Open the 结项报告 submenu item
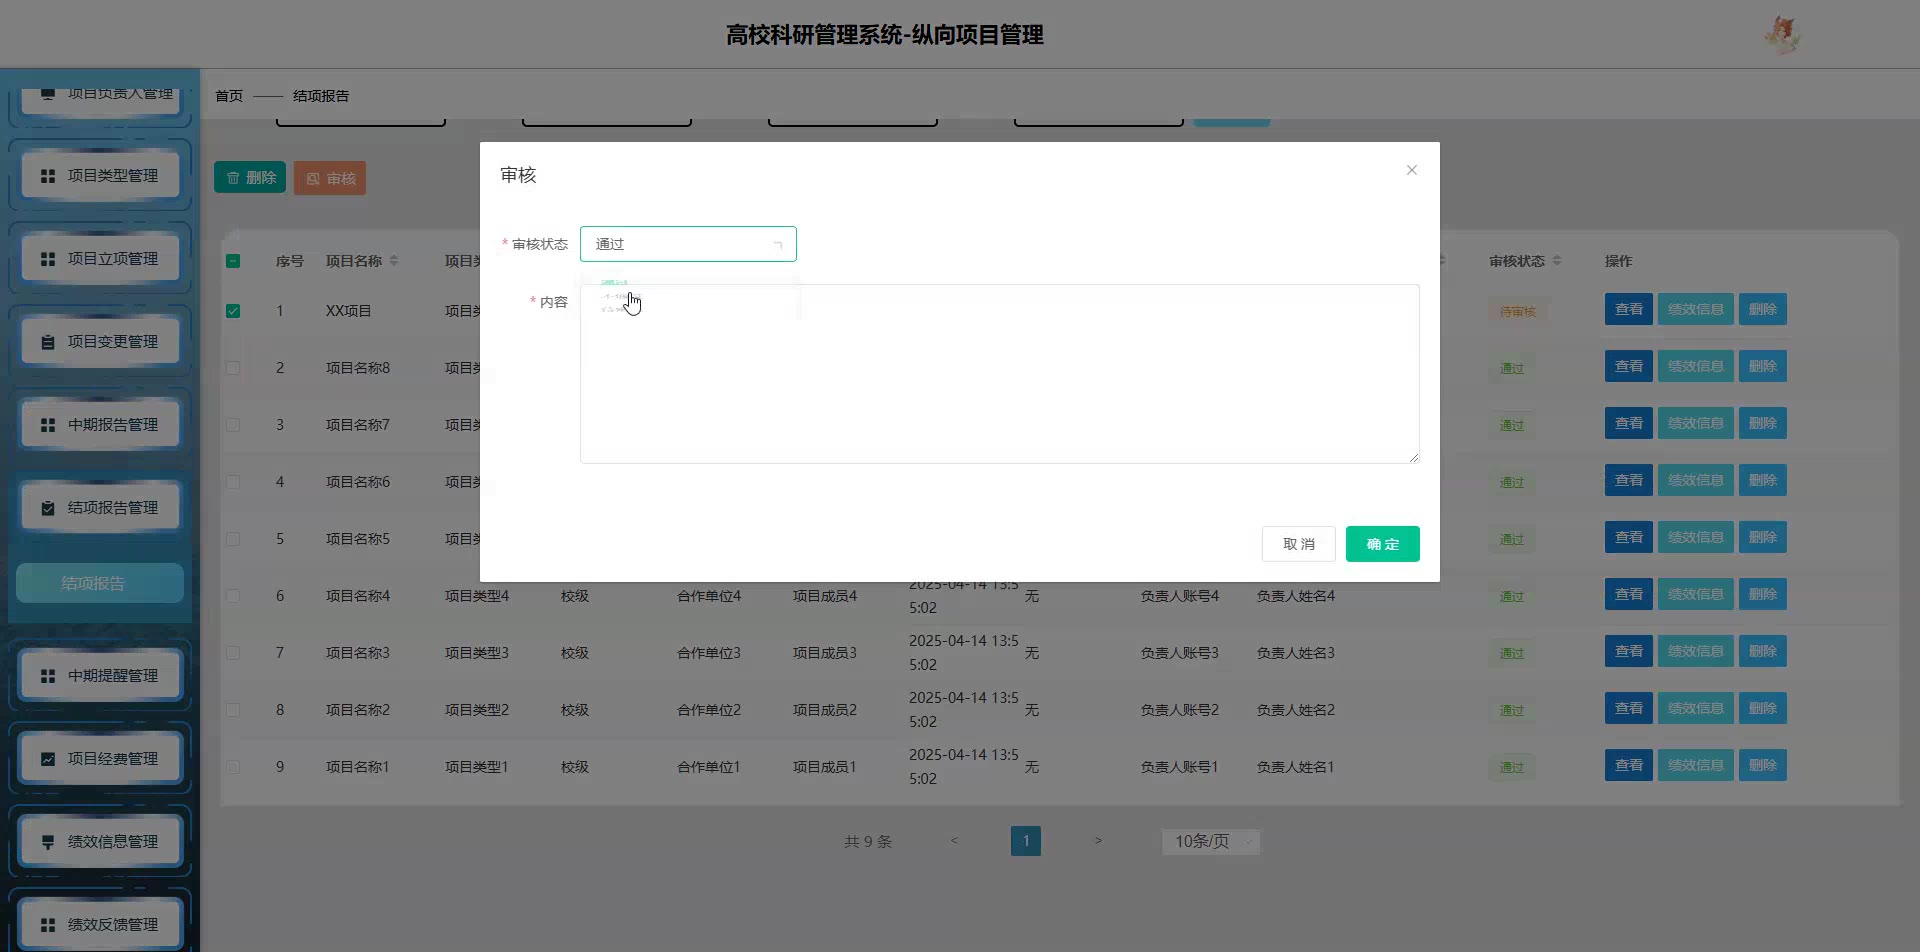The height and width of the screenshot is (952, 1920). (x=99, y=583)
